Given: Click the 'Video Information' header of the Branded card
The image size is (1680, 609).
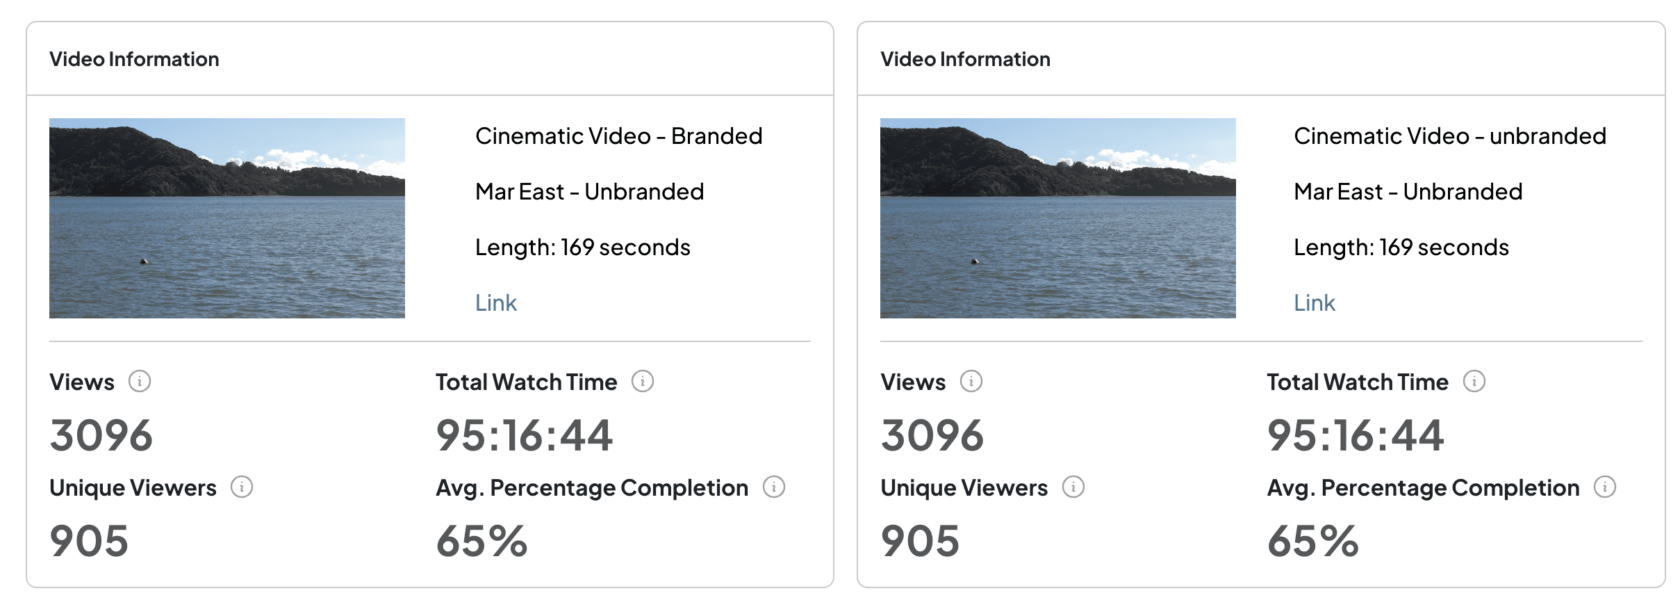Looking at the screenshot, I should (134, 59).
